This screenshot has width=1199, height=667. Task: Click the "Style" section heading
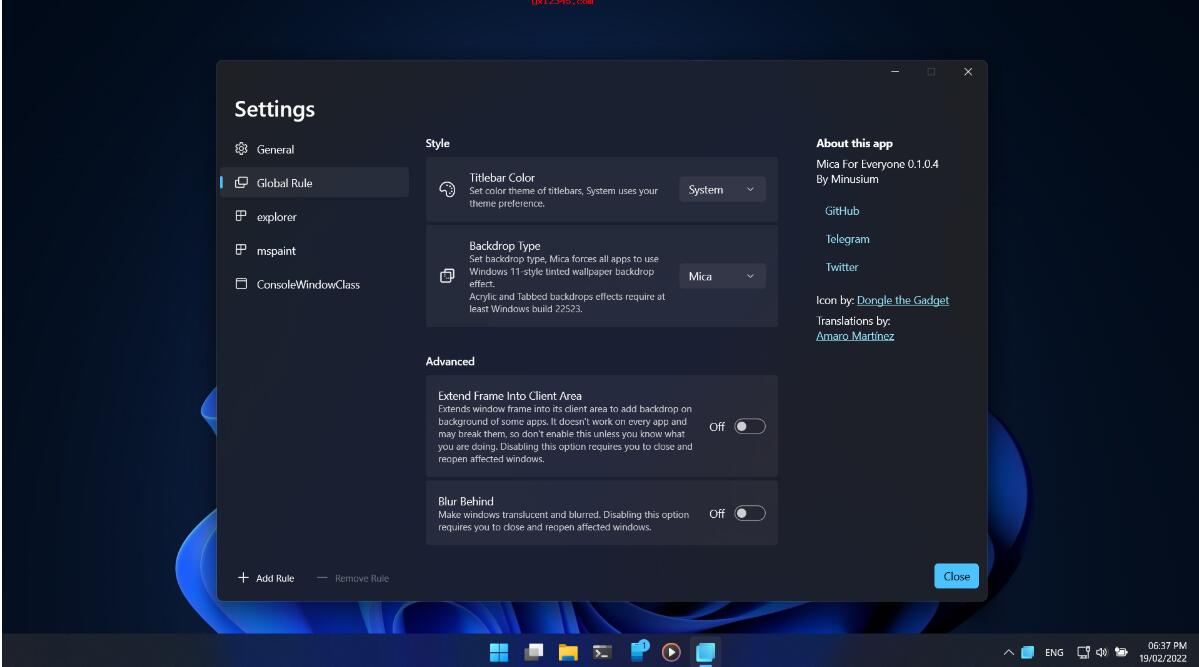tap(437, 143)
